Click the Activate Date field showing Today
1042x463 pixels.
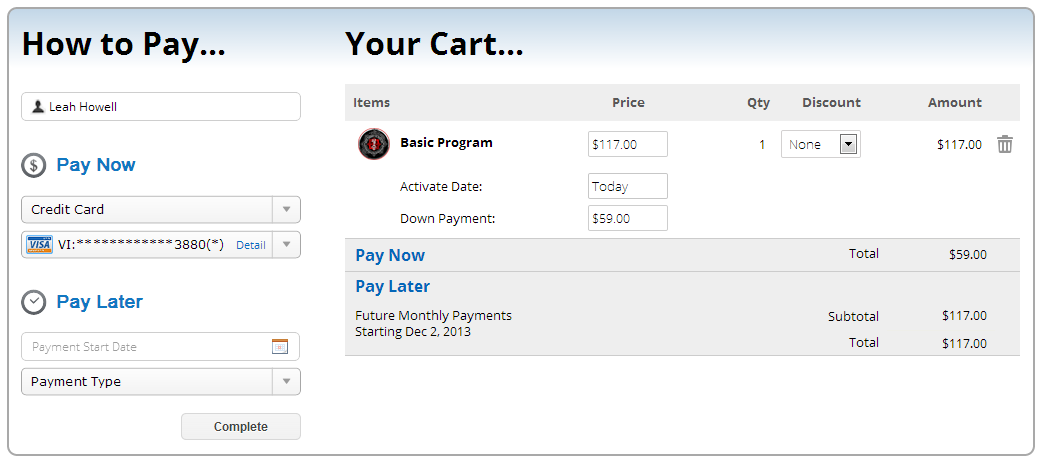pyautogui.click(x=627, y=186)
